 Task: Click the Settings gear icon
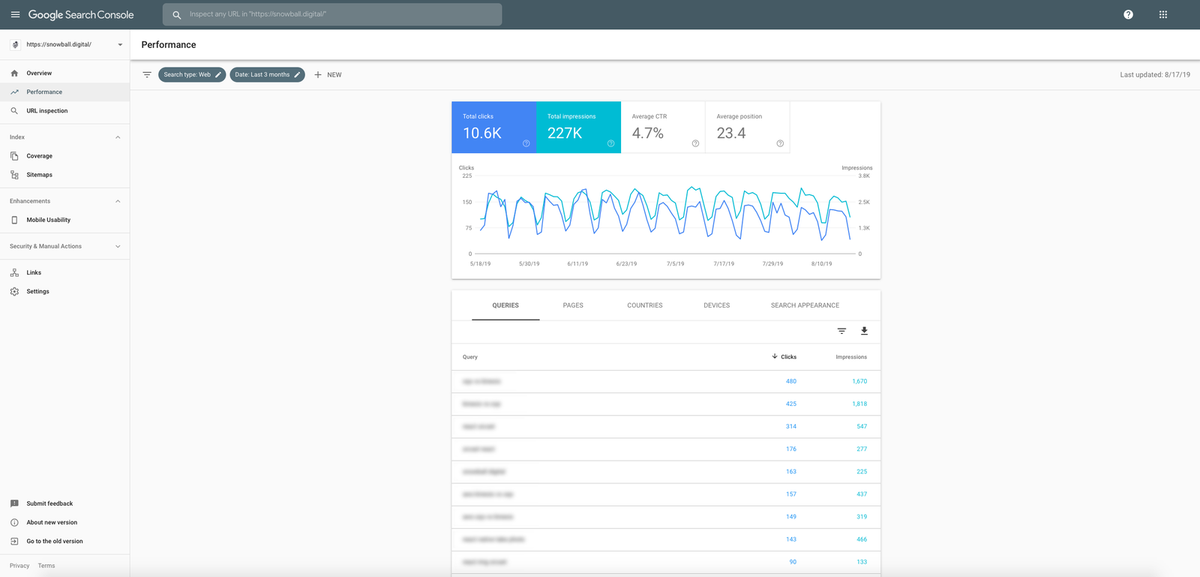pyautogui.click(x=14, y=291)
